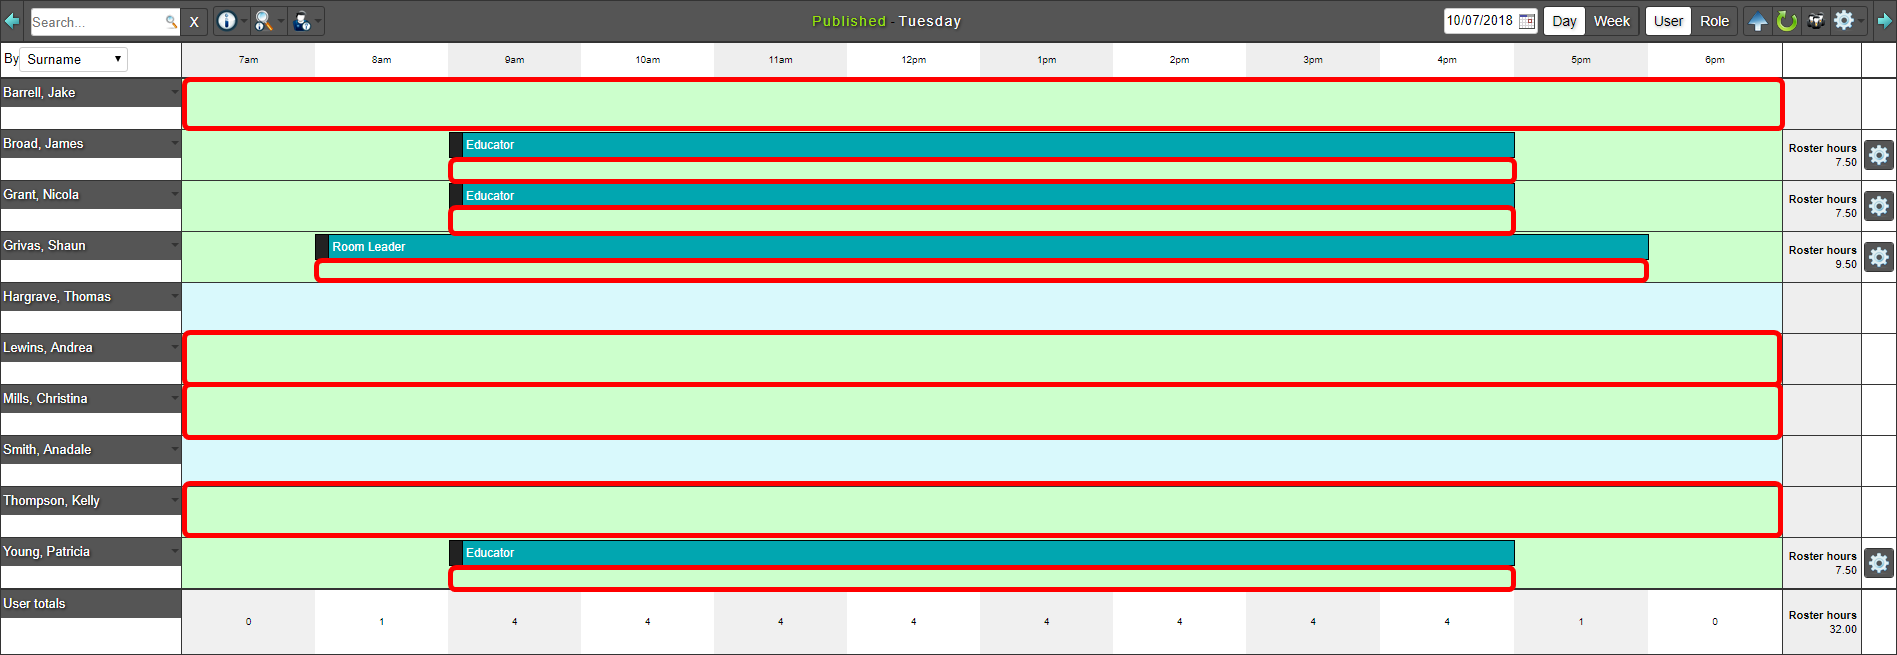Viewport: 1897px width, 655px height.
Task: Expand the info icon dropdown
Action: pos(243,21)
